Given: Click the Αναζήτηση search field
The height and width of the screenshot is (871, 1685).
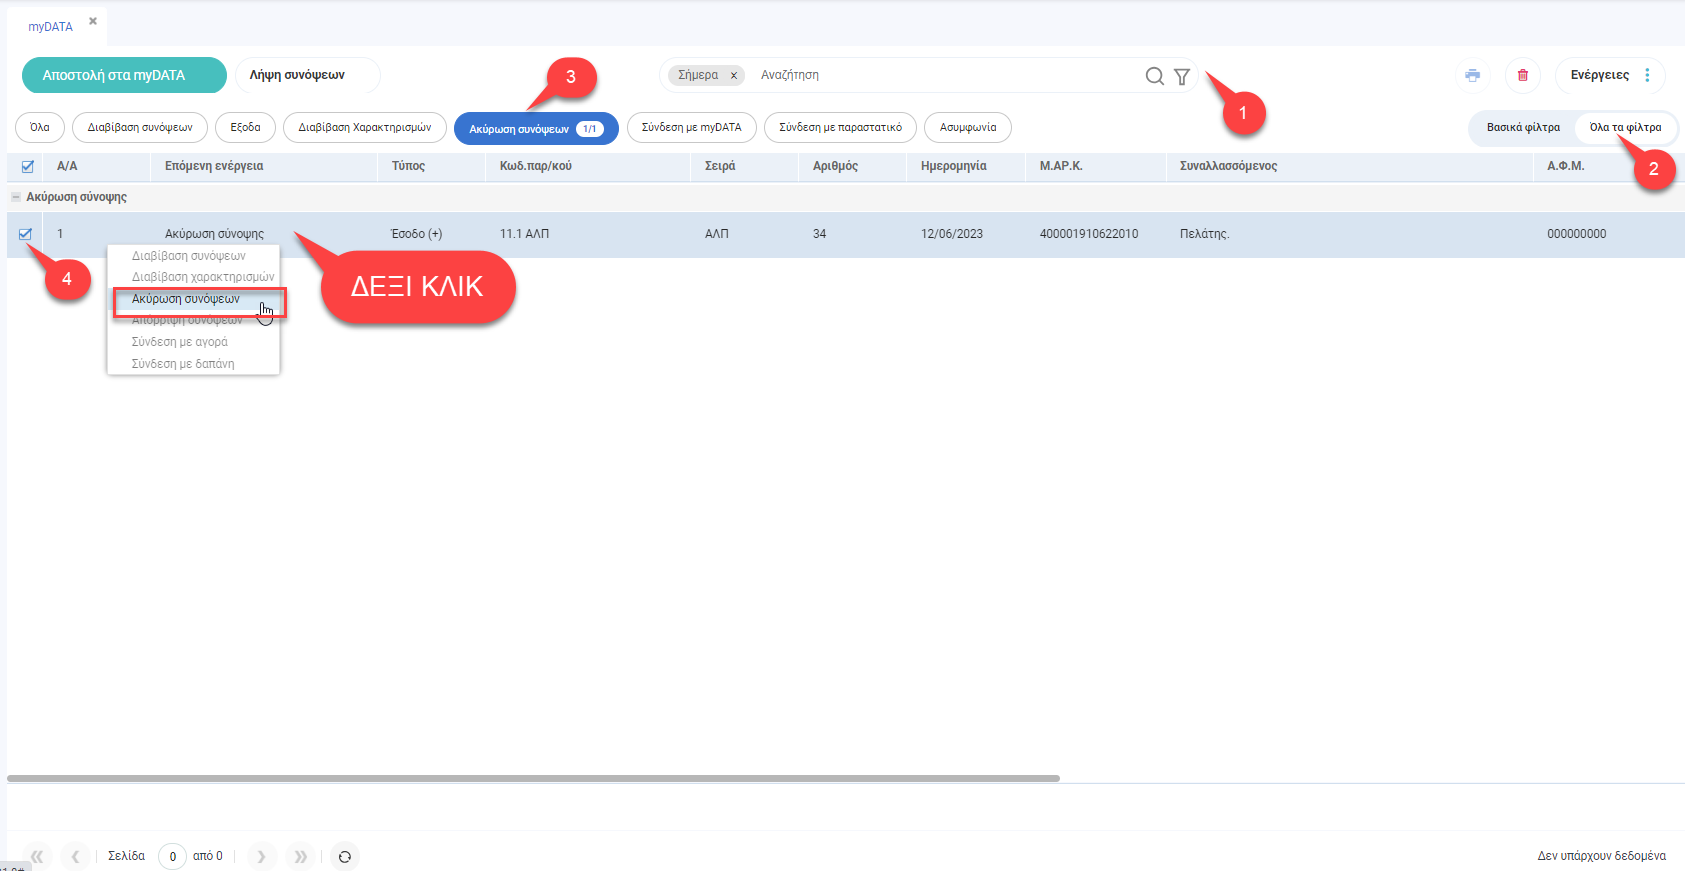Looking at the screenshot, I should 940,75.
